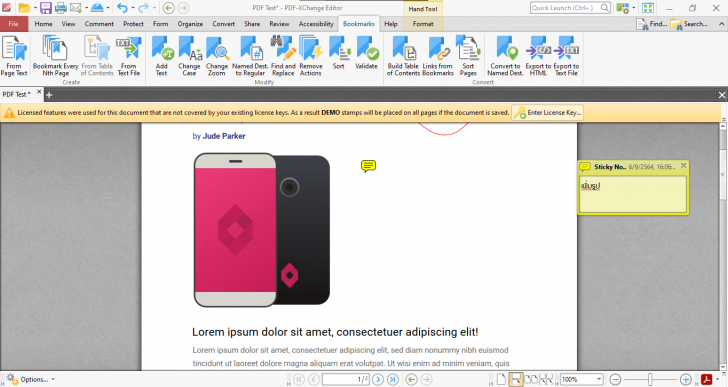Switch to the Home tab
Image resolution: width=728 pixels, height=387 pixels.
pos(43,24)
